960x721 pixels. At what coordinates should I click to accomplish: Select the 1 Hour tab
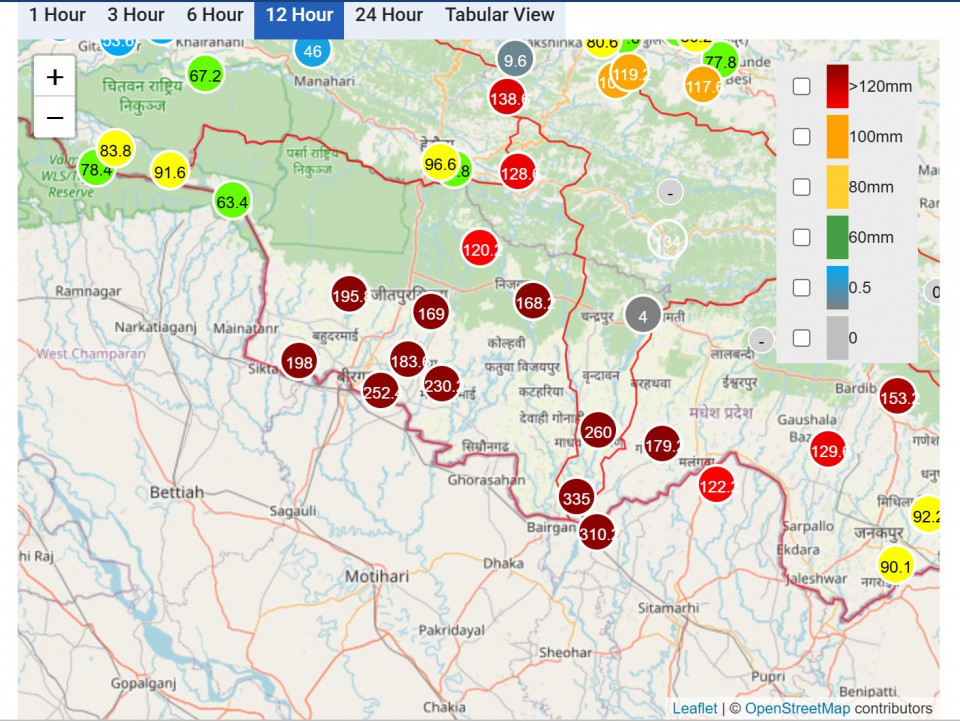click(x=57, y=16)
